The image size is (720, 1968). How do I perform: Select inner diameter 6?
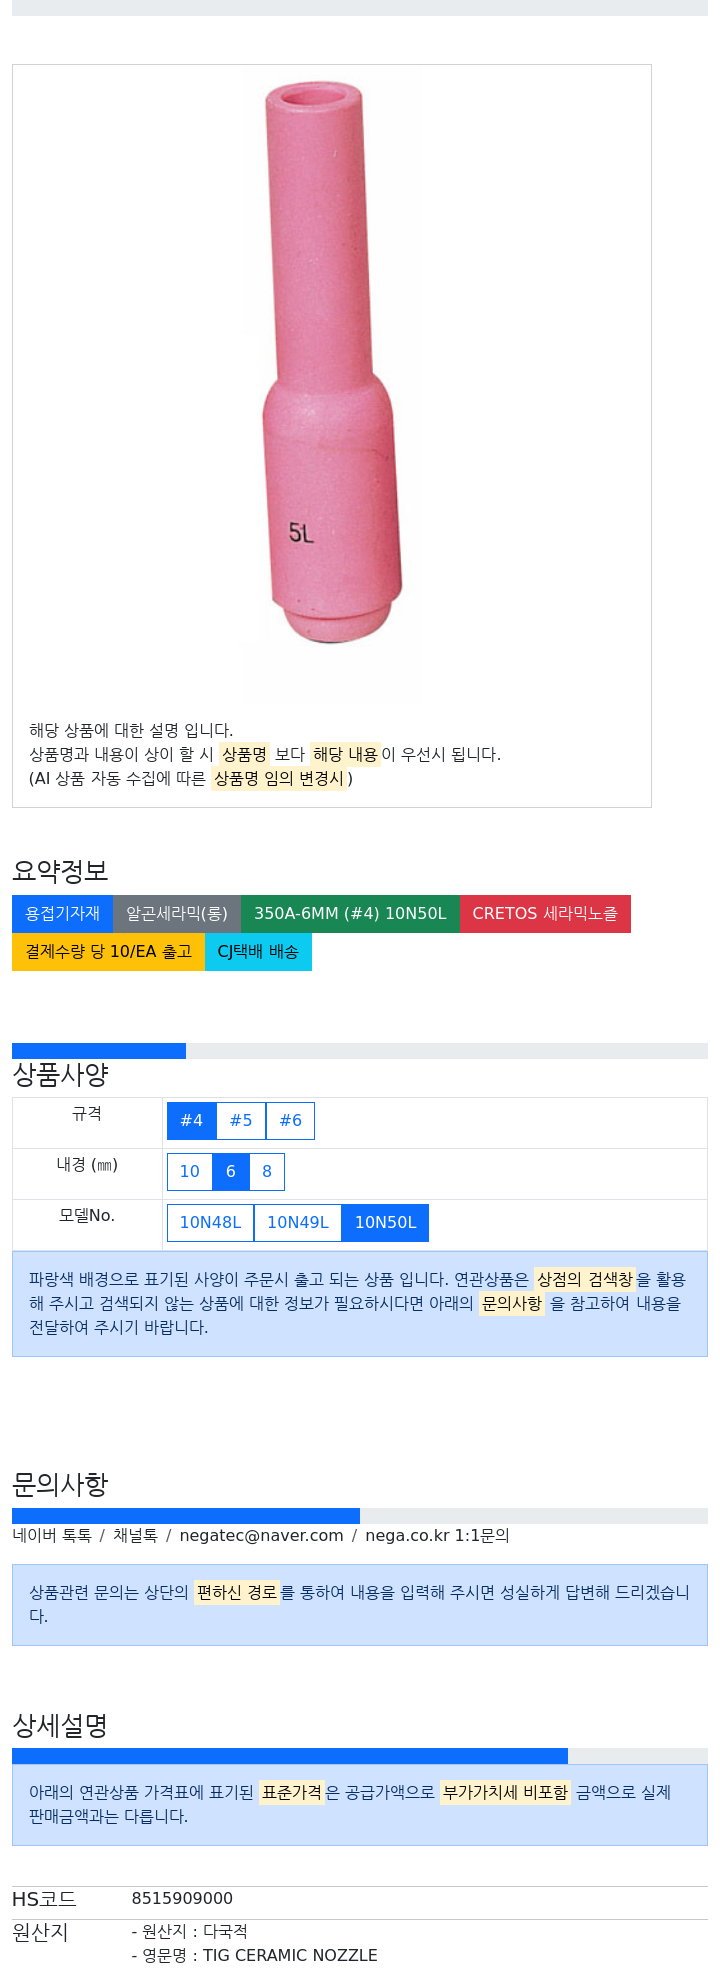pyautogui.click(x=230, y=1172)
